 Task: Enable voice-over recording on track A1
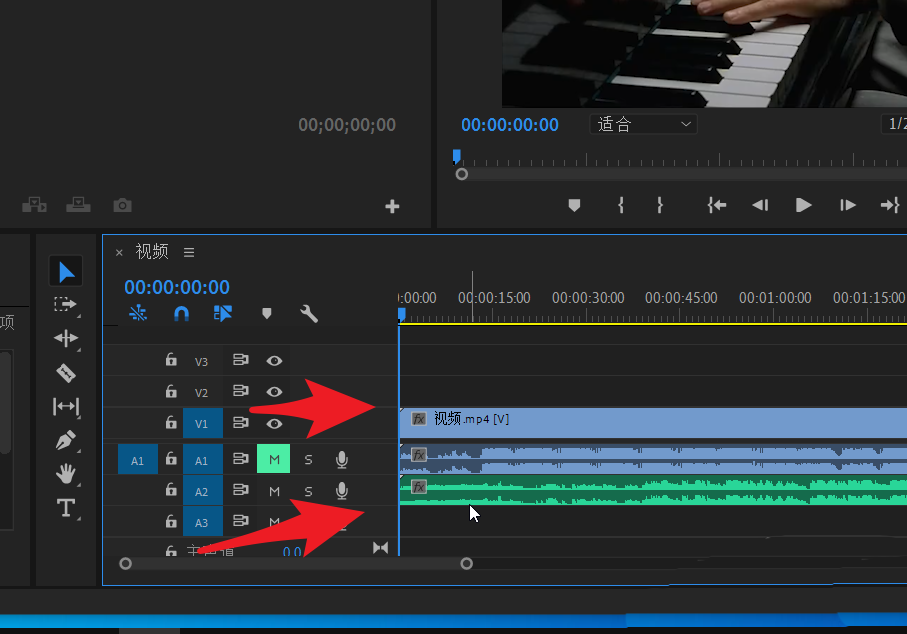(x=341, y=458)
